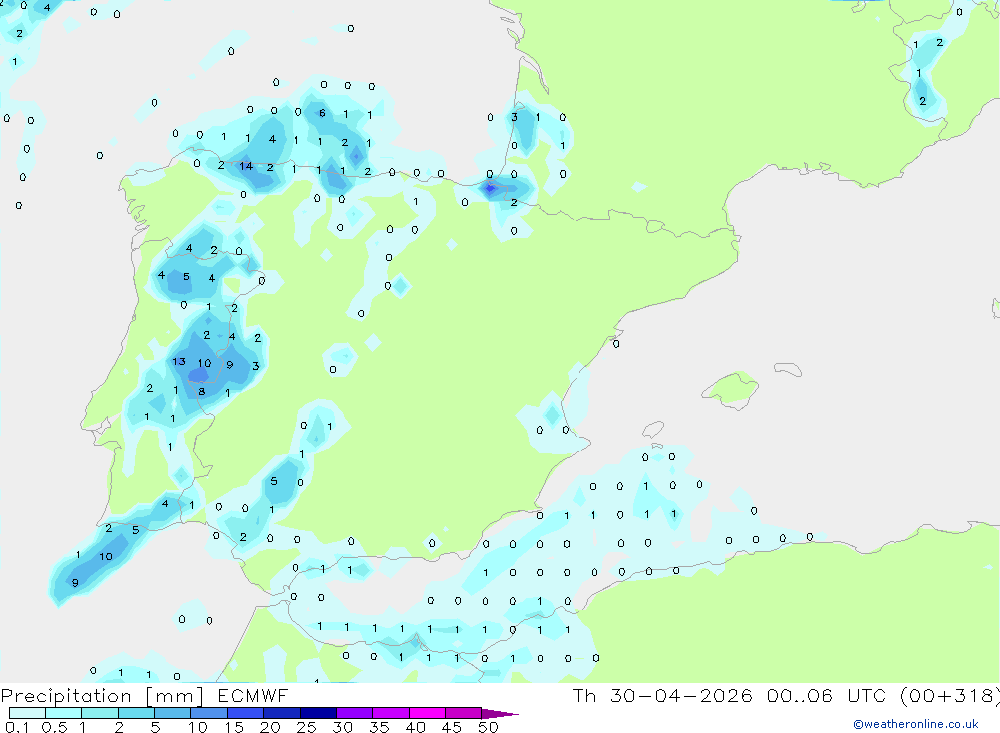Click the 40–45 mm magenta legend swatch
Screen dimensions: 1000x733
(427, 713)
